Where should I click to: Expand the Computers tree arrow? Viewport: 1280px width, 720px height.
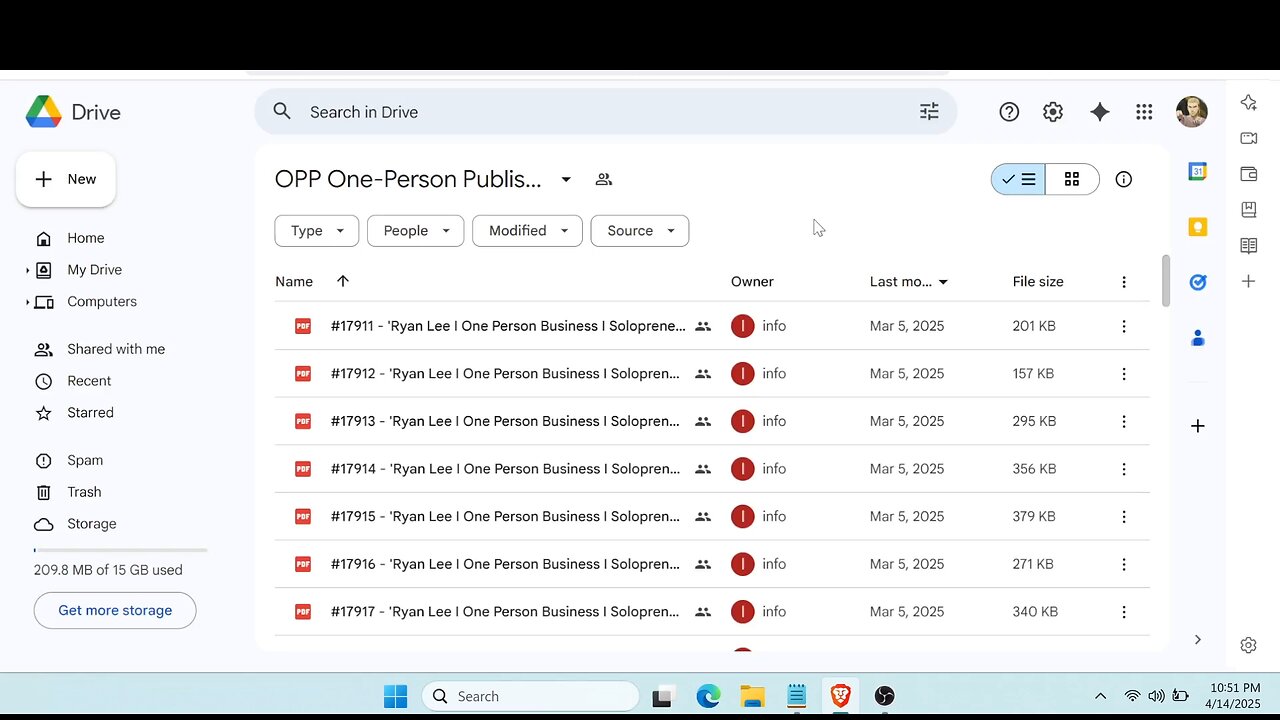coord(28,302)
